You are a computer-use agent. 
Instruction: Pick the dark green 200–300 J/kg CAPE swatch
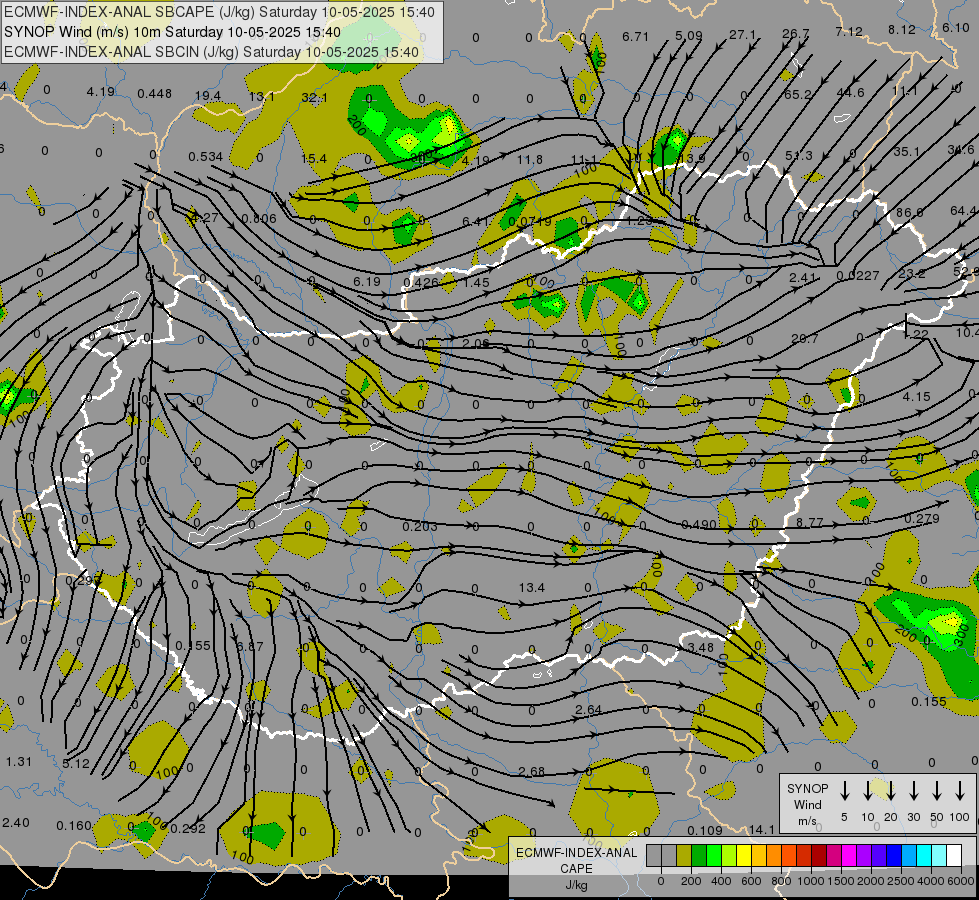click(x=699, y=855)
